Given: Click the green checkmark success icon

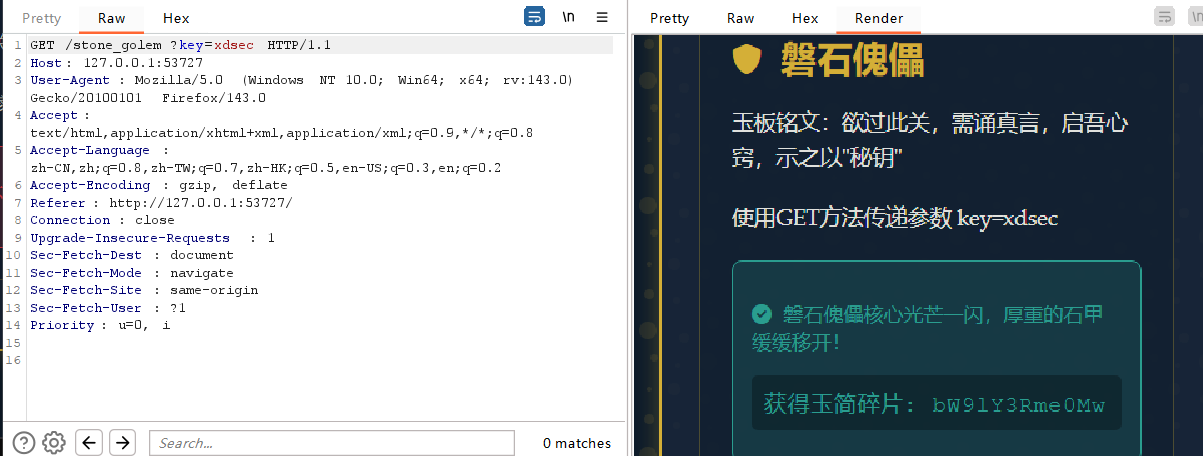Looking at the screenshot, I should coord(762,314).
